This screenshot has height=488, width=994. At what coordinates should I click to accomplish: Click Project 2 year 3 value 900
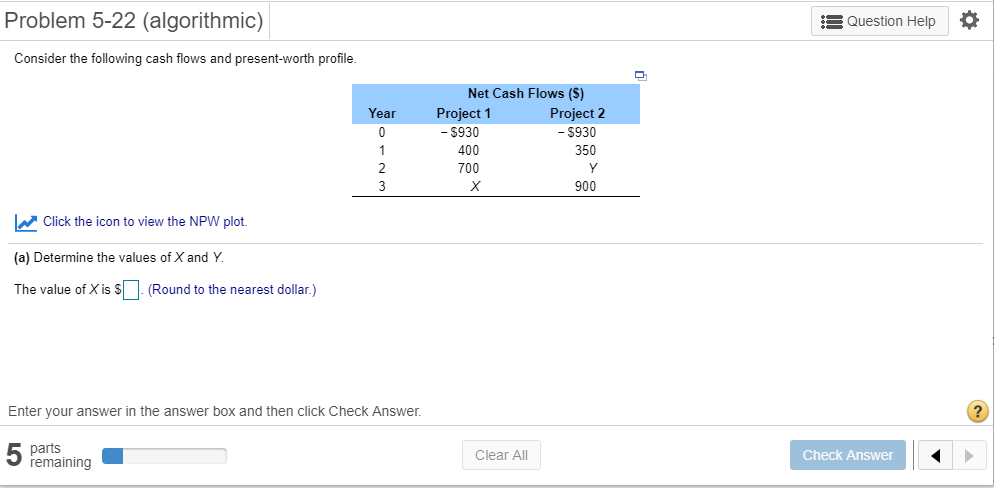(585, 187)
